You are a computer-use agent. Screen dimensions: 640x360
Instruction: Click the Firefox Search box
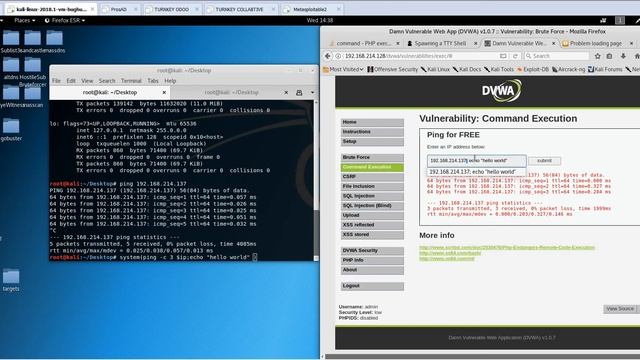[x=557, y=56]
